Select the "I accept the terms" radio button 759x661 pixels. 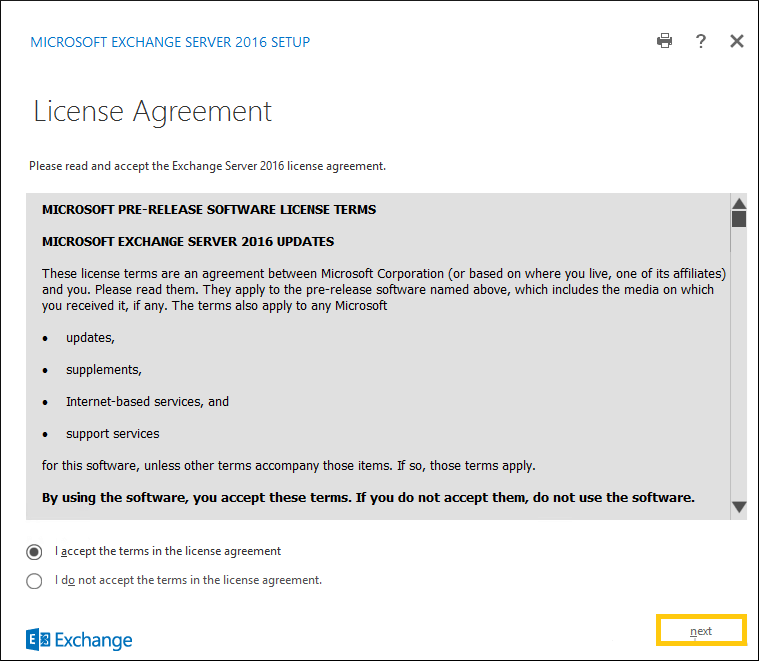pos(34,552)
